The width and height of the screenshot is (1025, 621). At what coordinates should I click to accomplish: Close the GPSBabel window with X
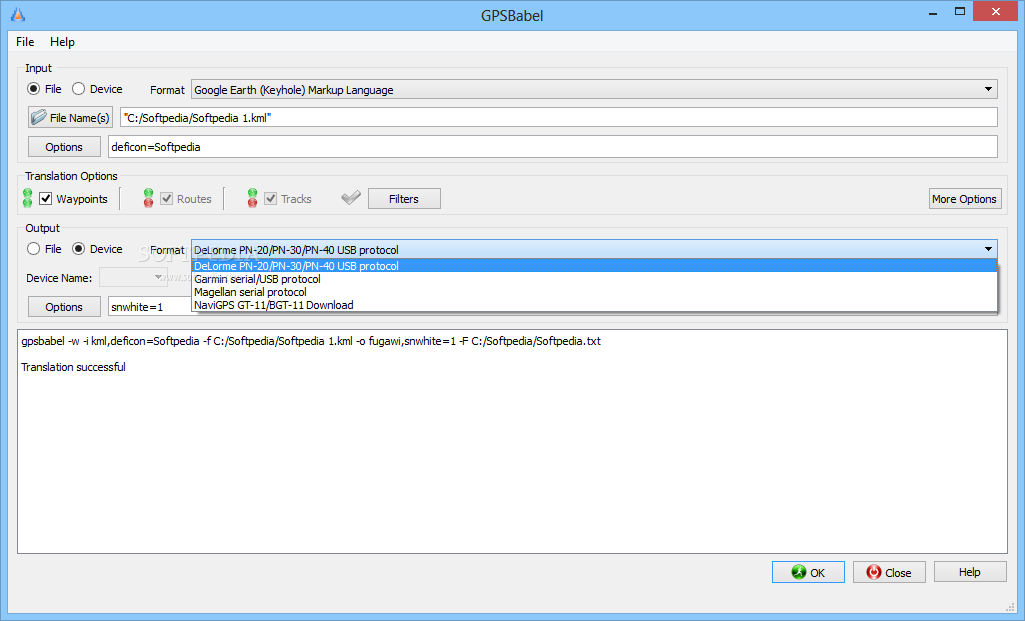tap(996, 12)
